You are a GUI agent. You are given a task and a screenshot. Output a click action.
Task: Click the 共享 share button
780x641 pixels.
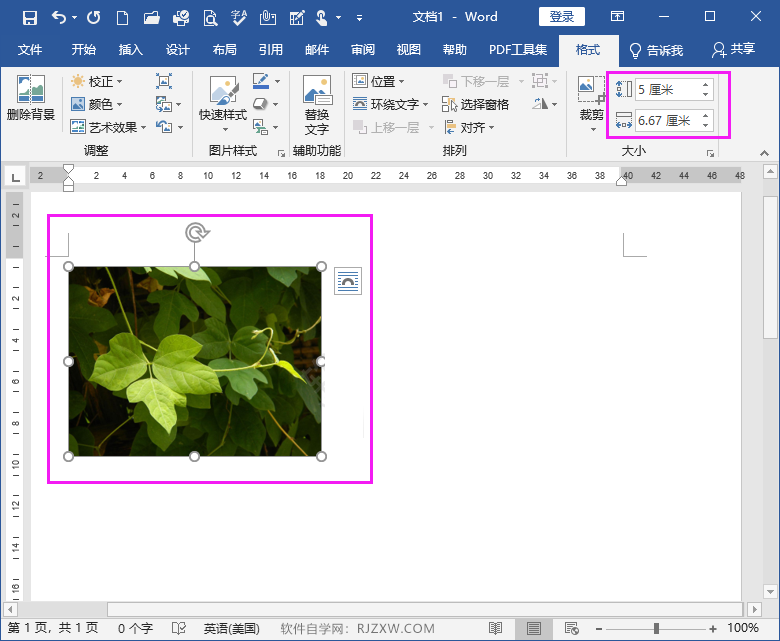(x=733, y=50)
